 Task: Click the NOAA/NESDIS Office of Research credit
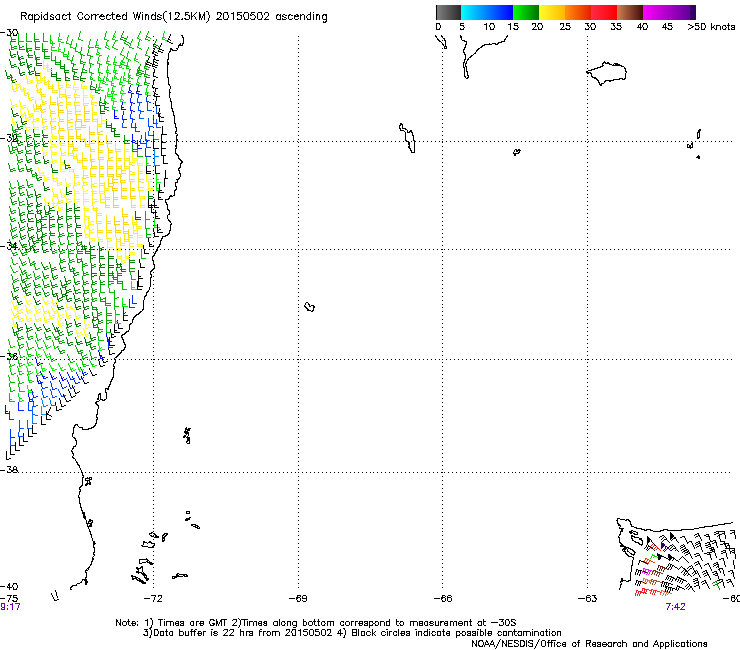click(589, 644)
